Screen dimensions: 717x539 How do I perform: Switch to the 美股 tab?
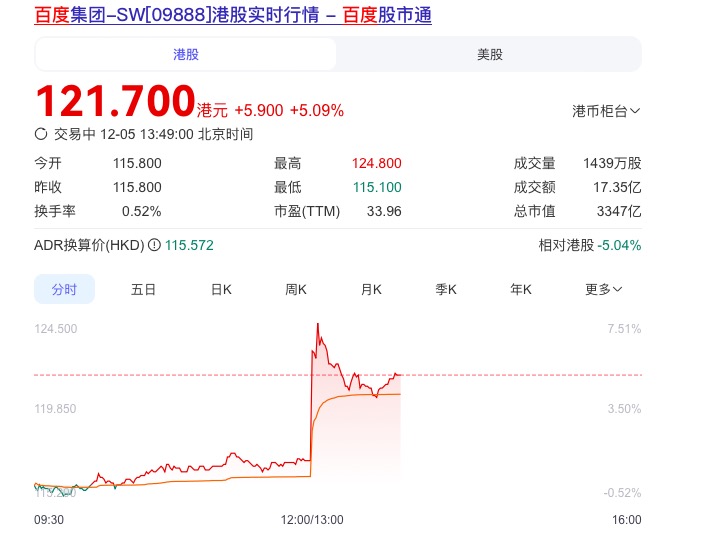[x=489, y=54]
